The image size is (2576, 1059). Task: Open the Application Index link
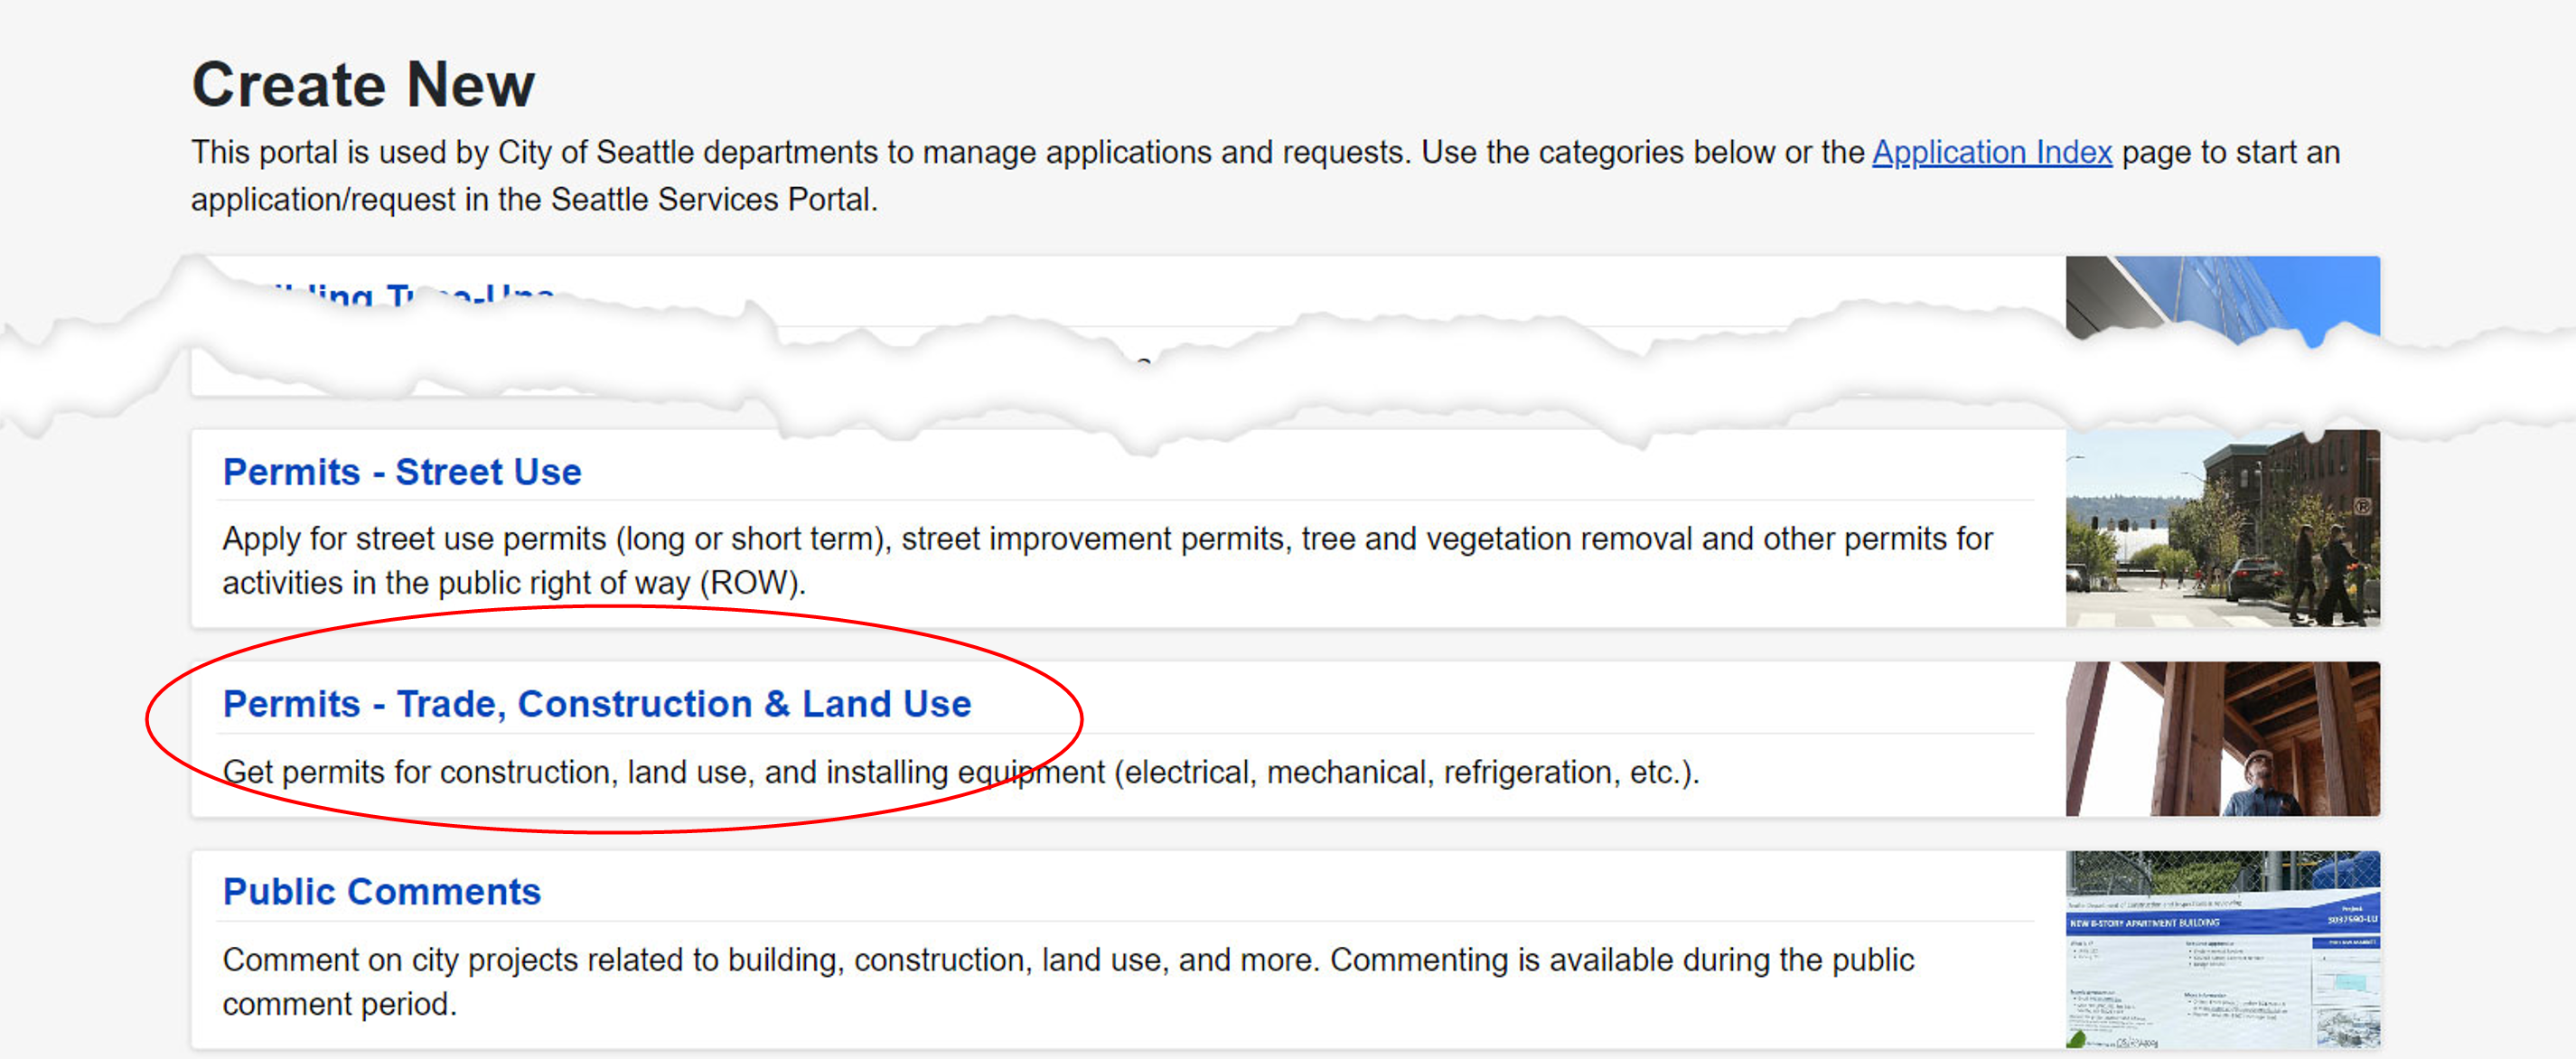(x=1991, y=153)
